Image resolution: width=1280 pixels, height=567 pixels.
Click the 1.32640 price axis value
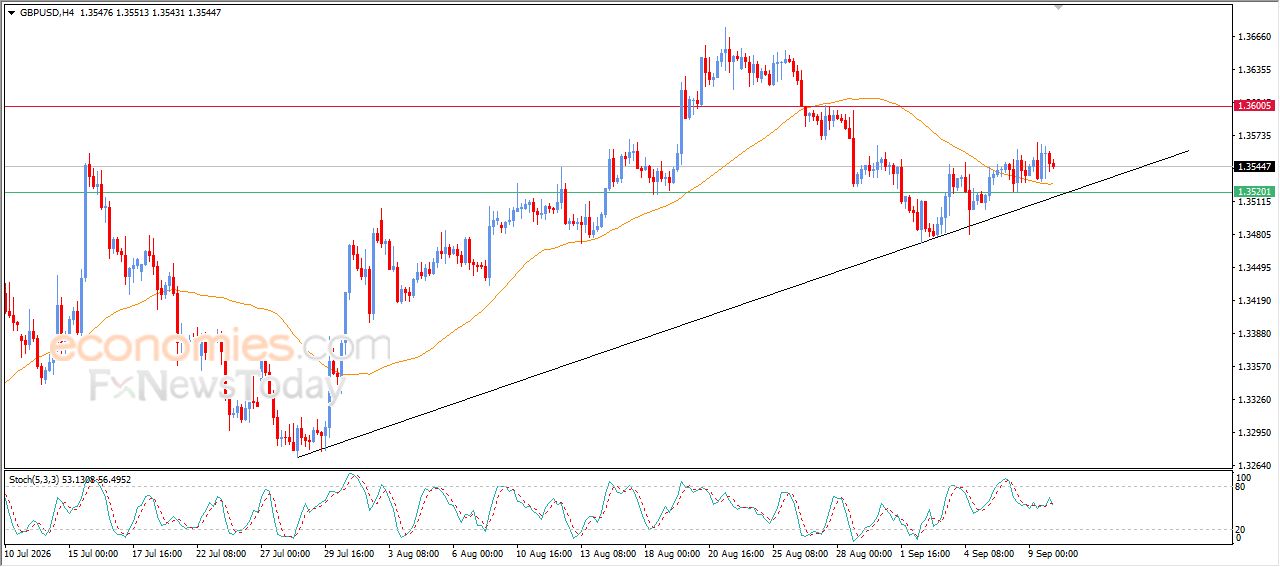(1253, 466)
